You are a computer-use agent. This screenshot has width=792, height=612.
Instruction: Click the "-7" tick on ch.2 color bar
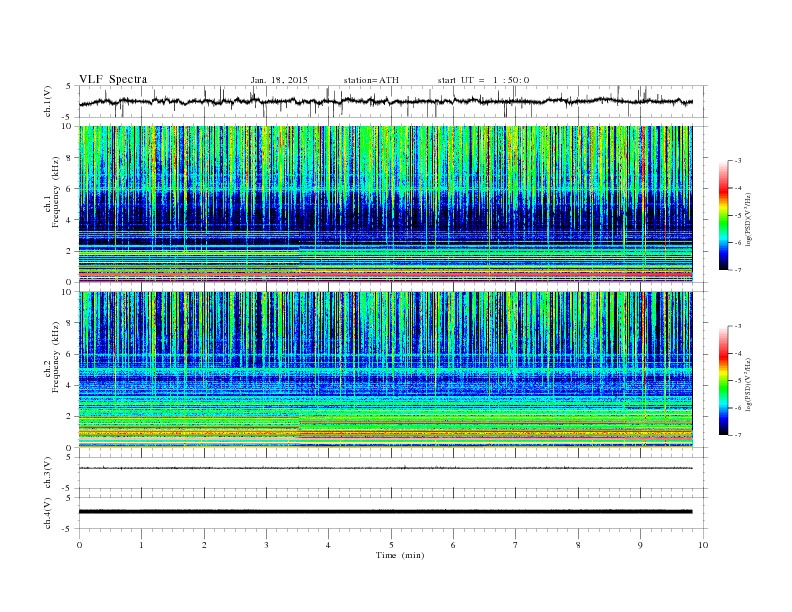(x=738, y=435)
